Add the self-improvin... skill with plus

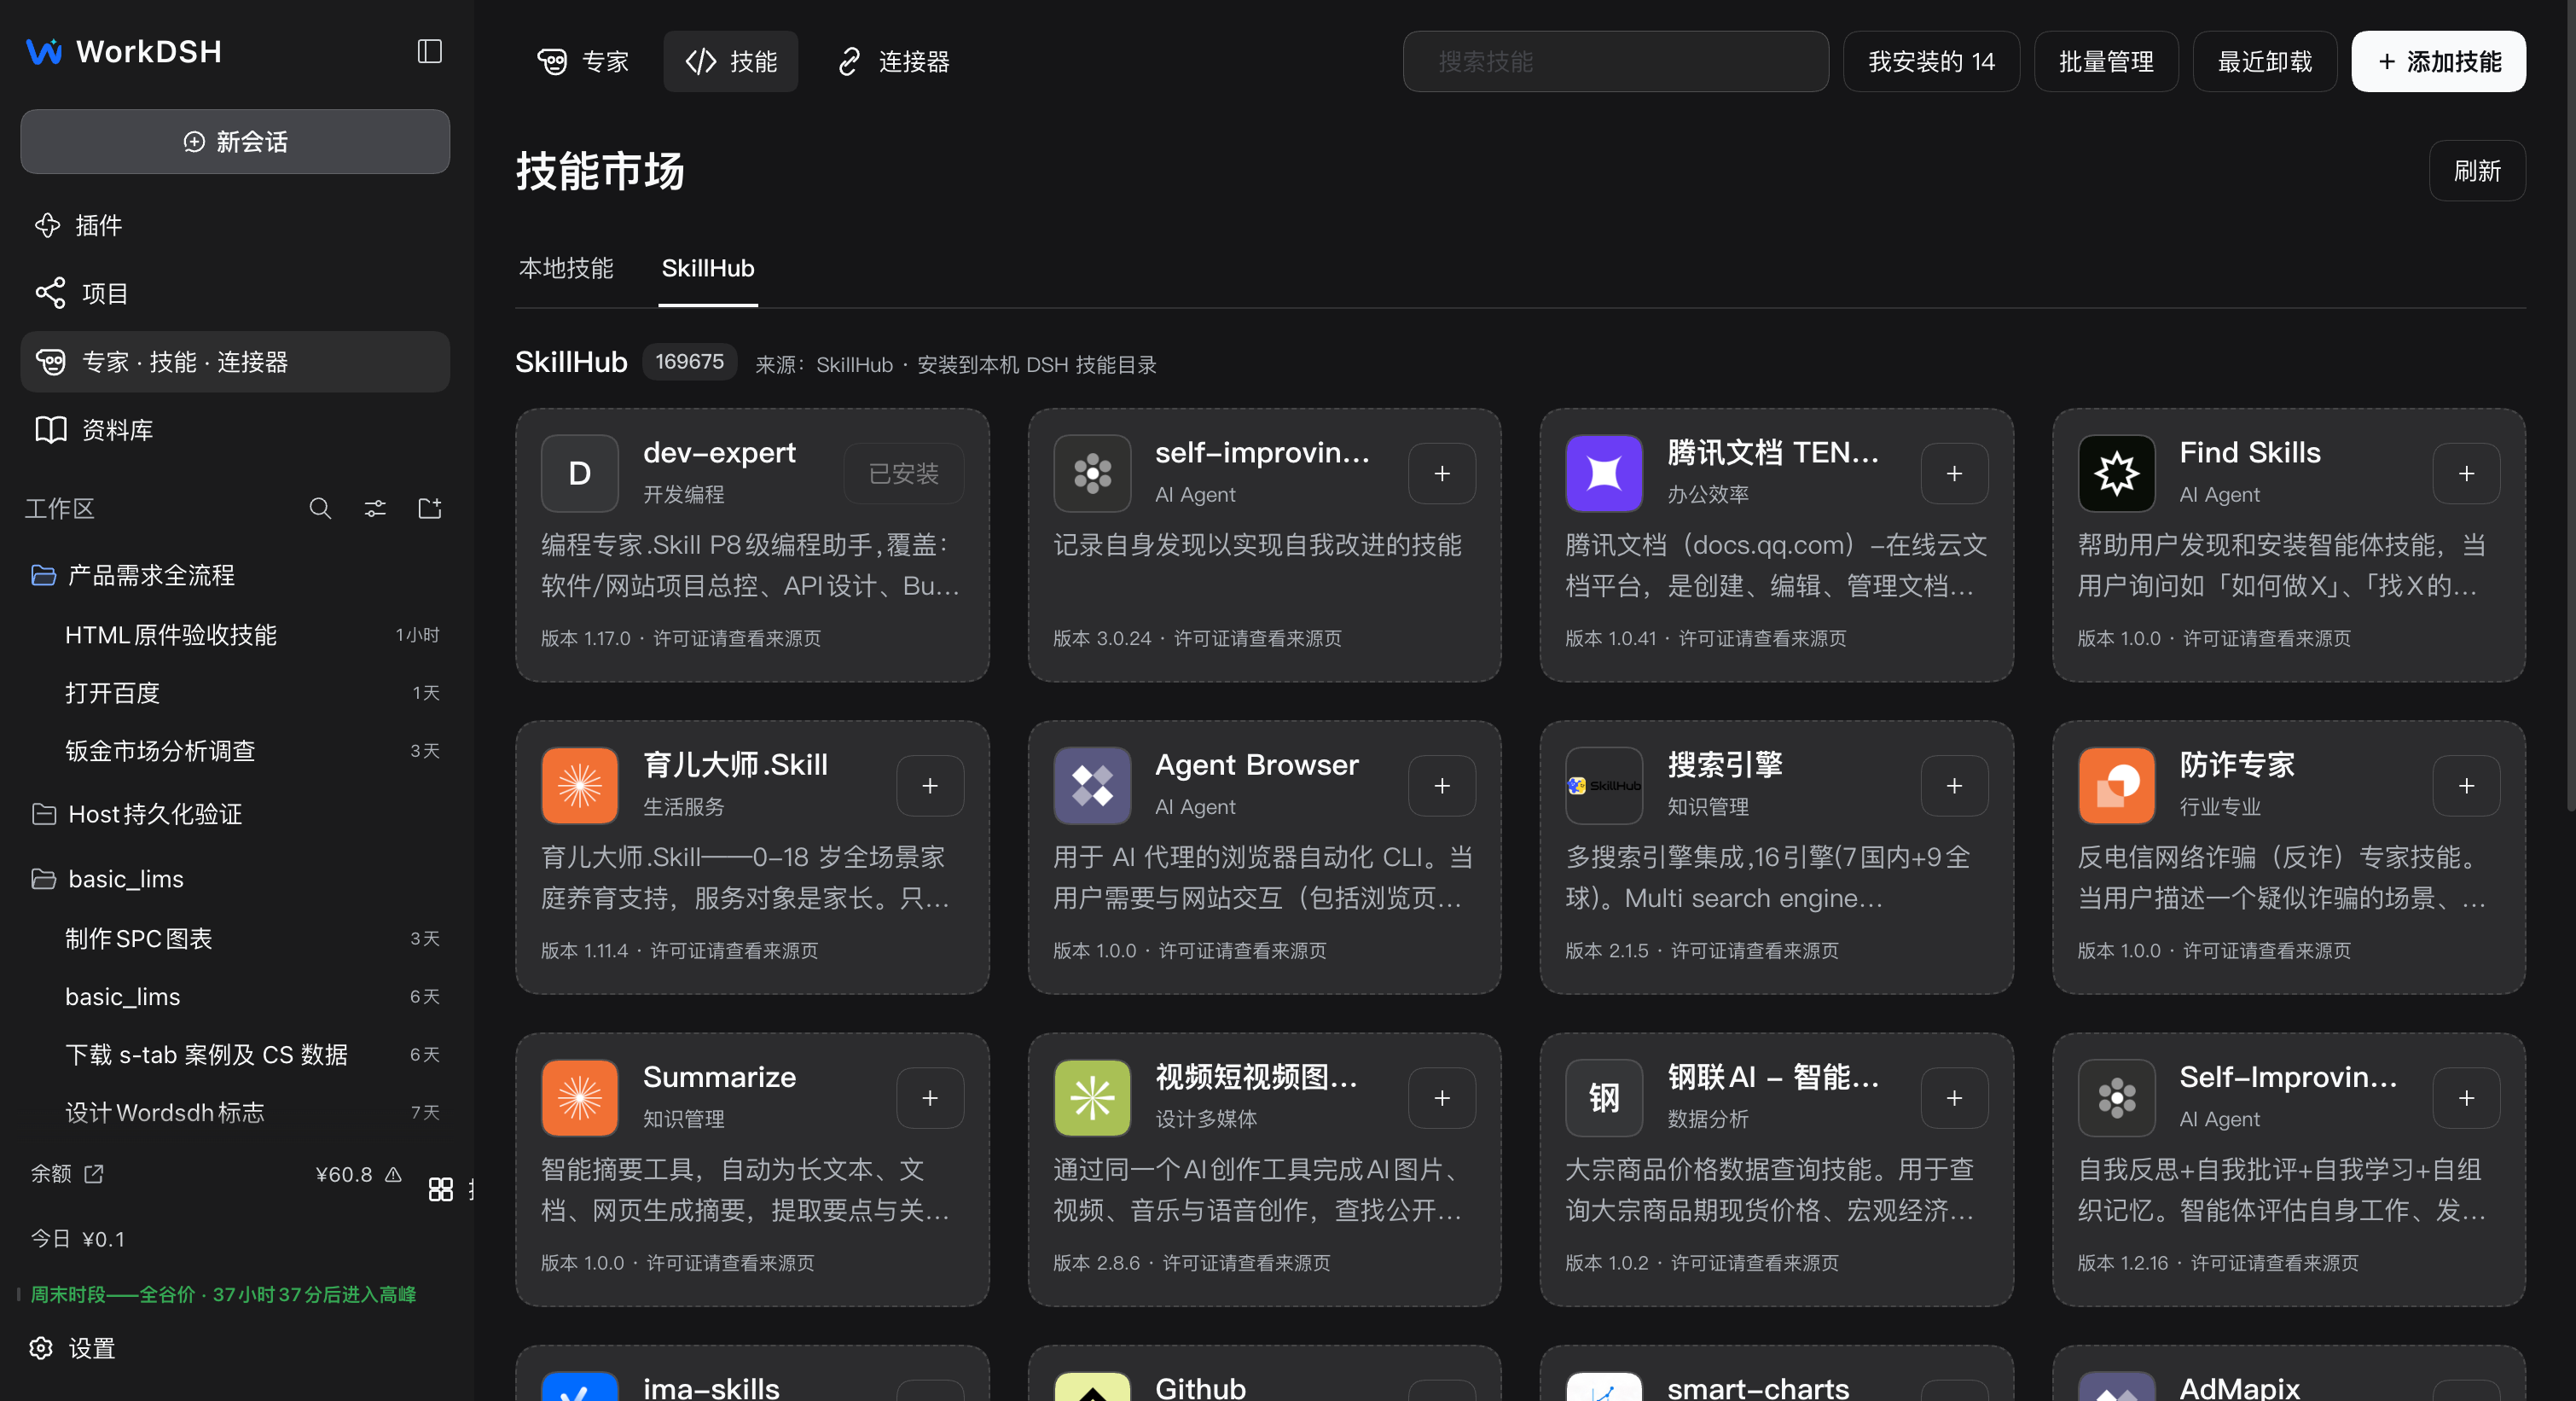tap(1441, 473)
